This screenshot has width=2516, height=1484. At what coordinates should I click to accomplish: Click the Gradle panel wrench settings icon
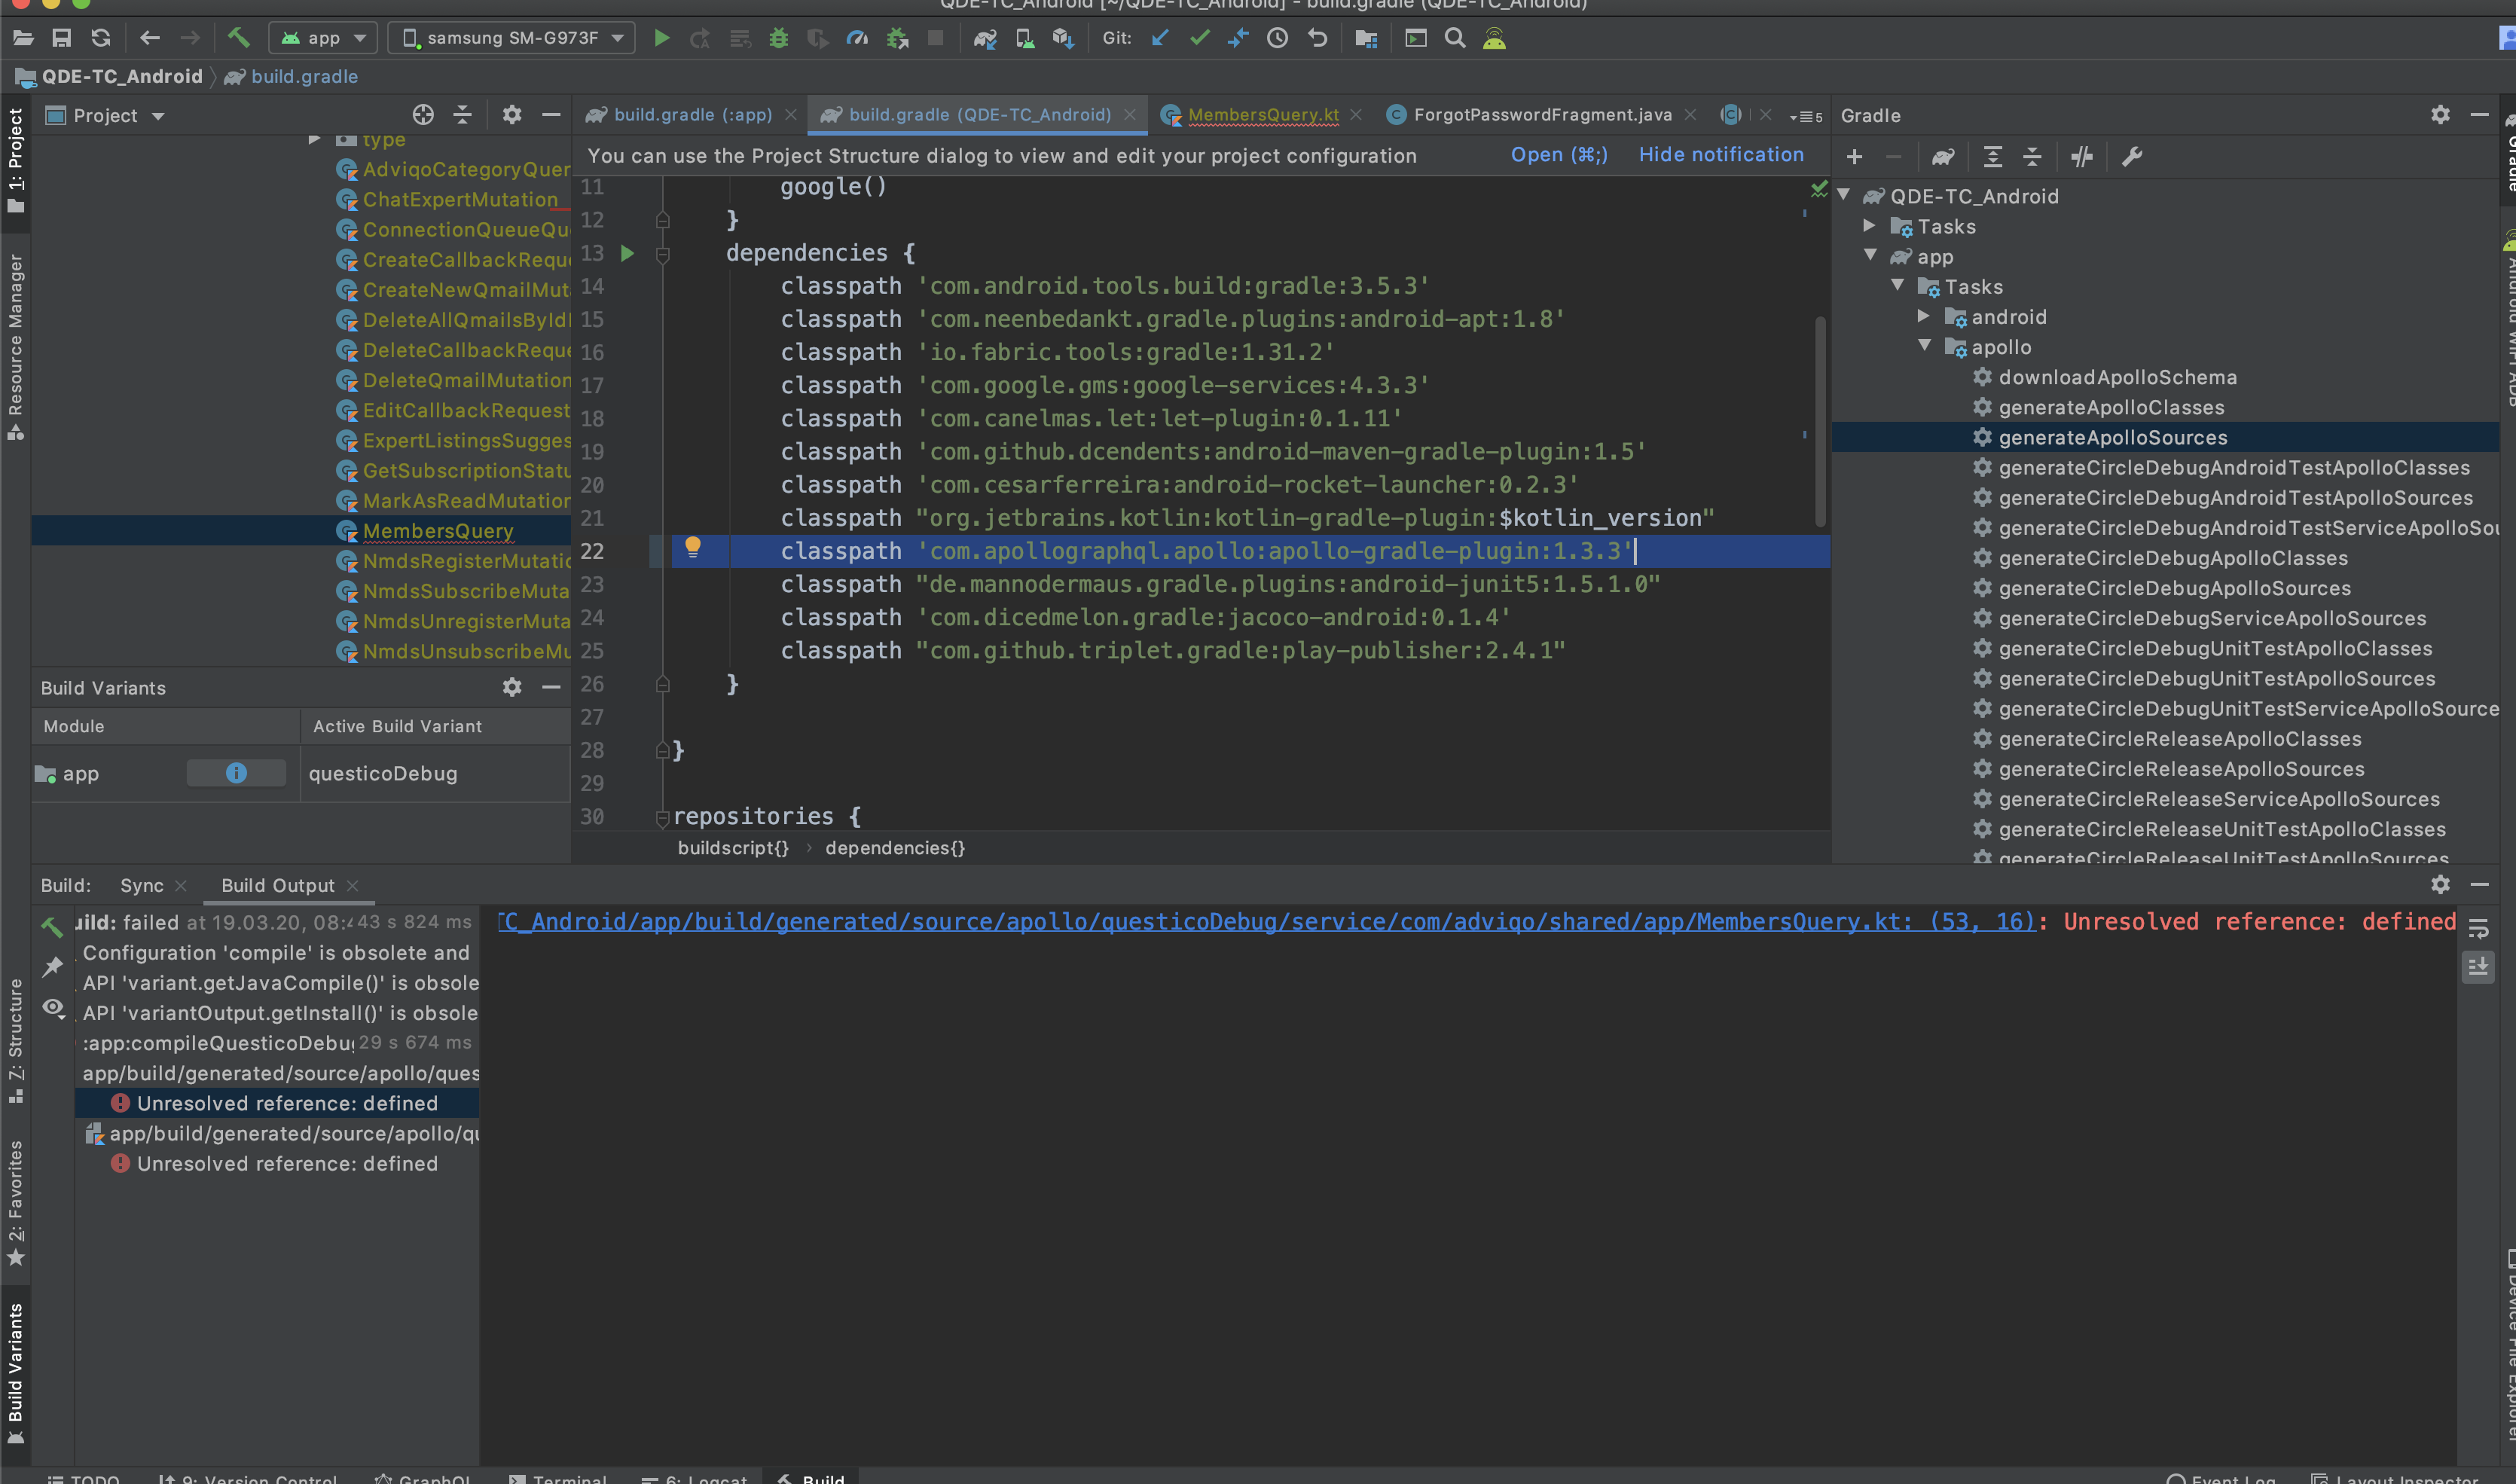tap(2131, 157)
